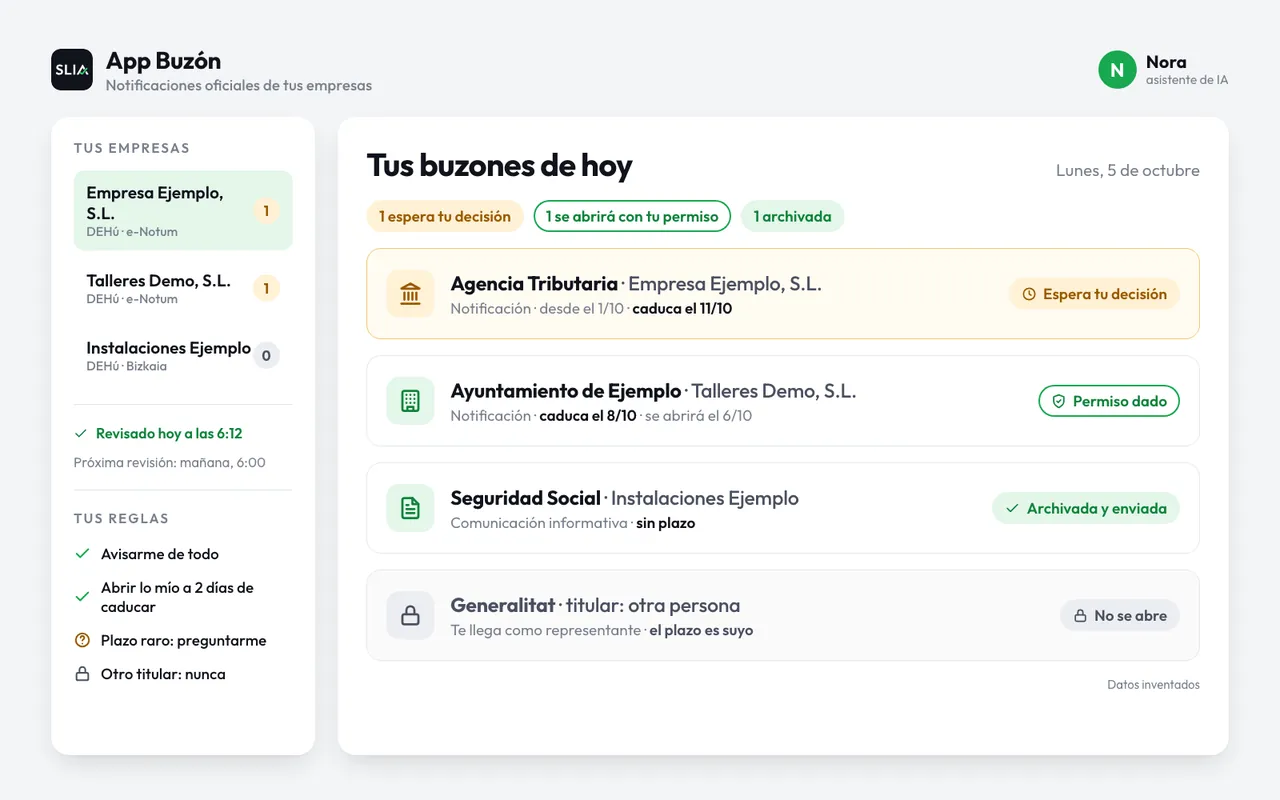Click the 'Permiso dado' button
The width and height of the screenshot is (1280, 800).
pos(1109,401)
